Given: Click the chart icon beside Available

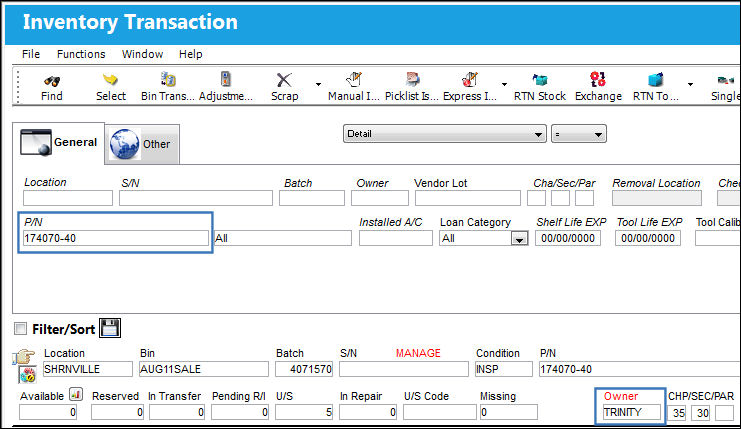Looking at the screenshot, I should 76,394.
